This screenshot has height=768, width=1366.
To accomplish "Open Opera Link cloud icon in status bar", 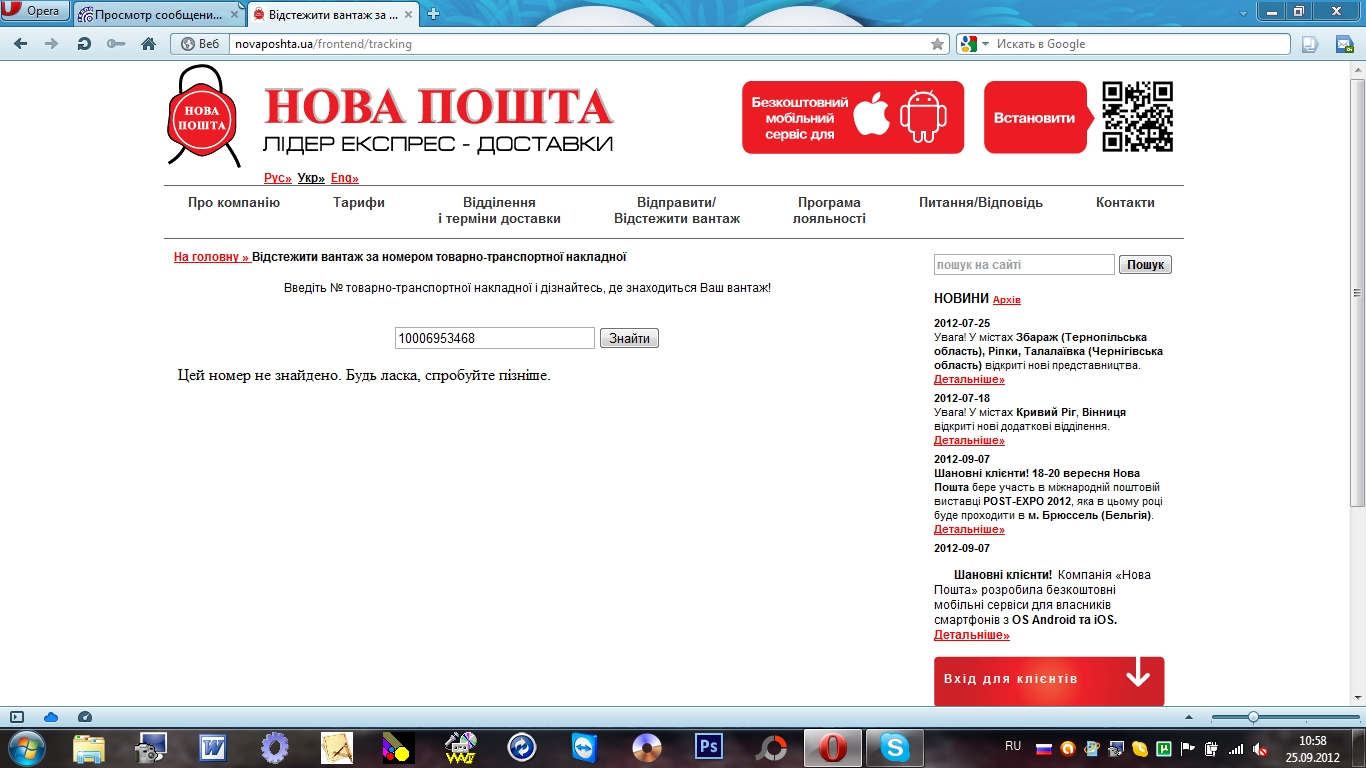I will tap(51, 717).
